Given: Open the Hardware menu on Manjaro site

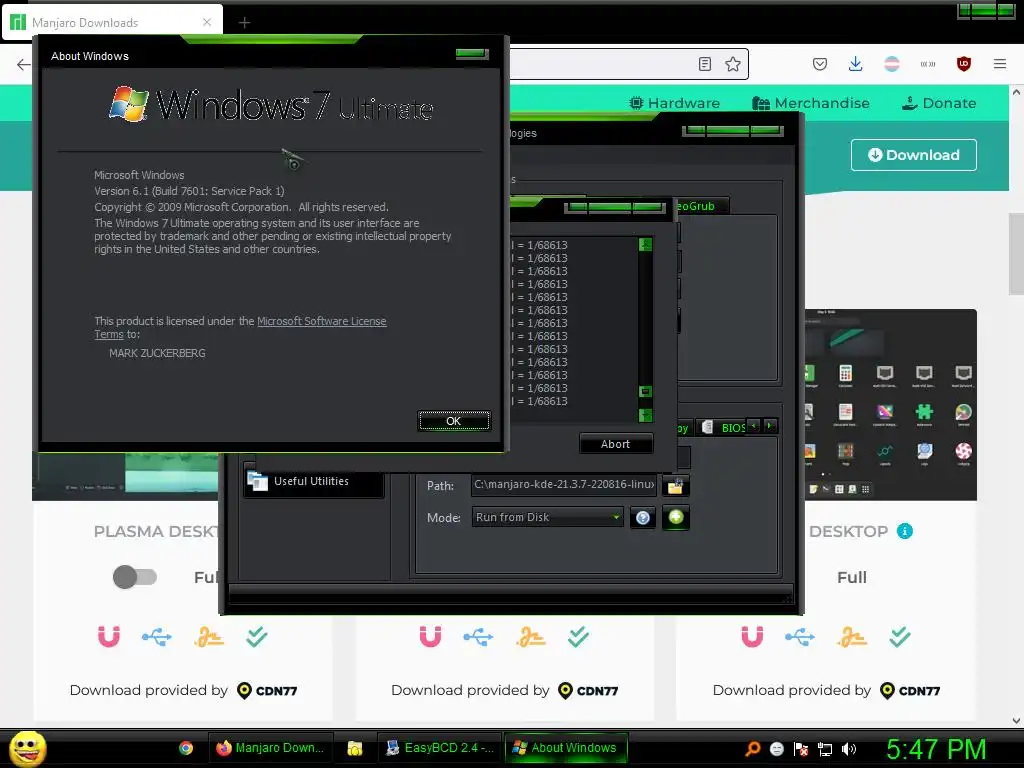Looking at the screenshot, I should tap(674, 103).
